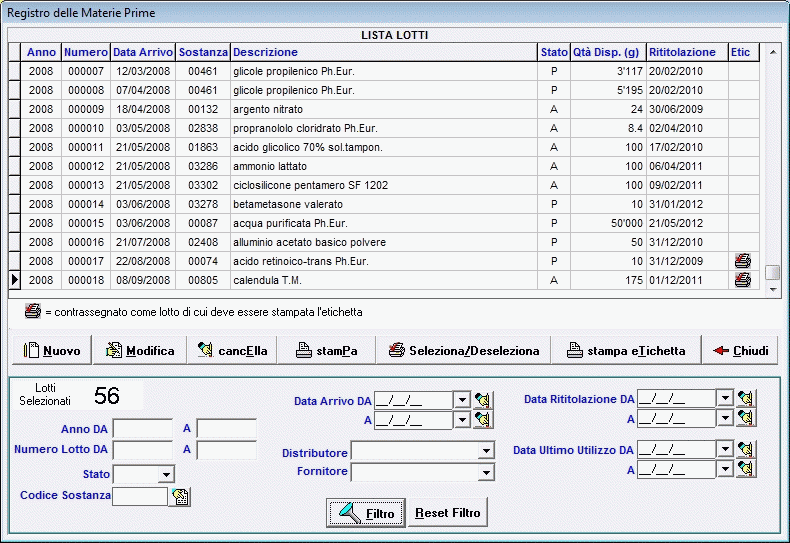Screen dimensions: 790x543
Task: Select row 'propranololo cloridrato Ph.Eur.'
Action: (x=384, y=128)
